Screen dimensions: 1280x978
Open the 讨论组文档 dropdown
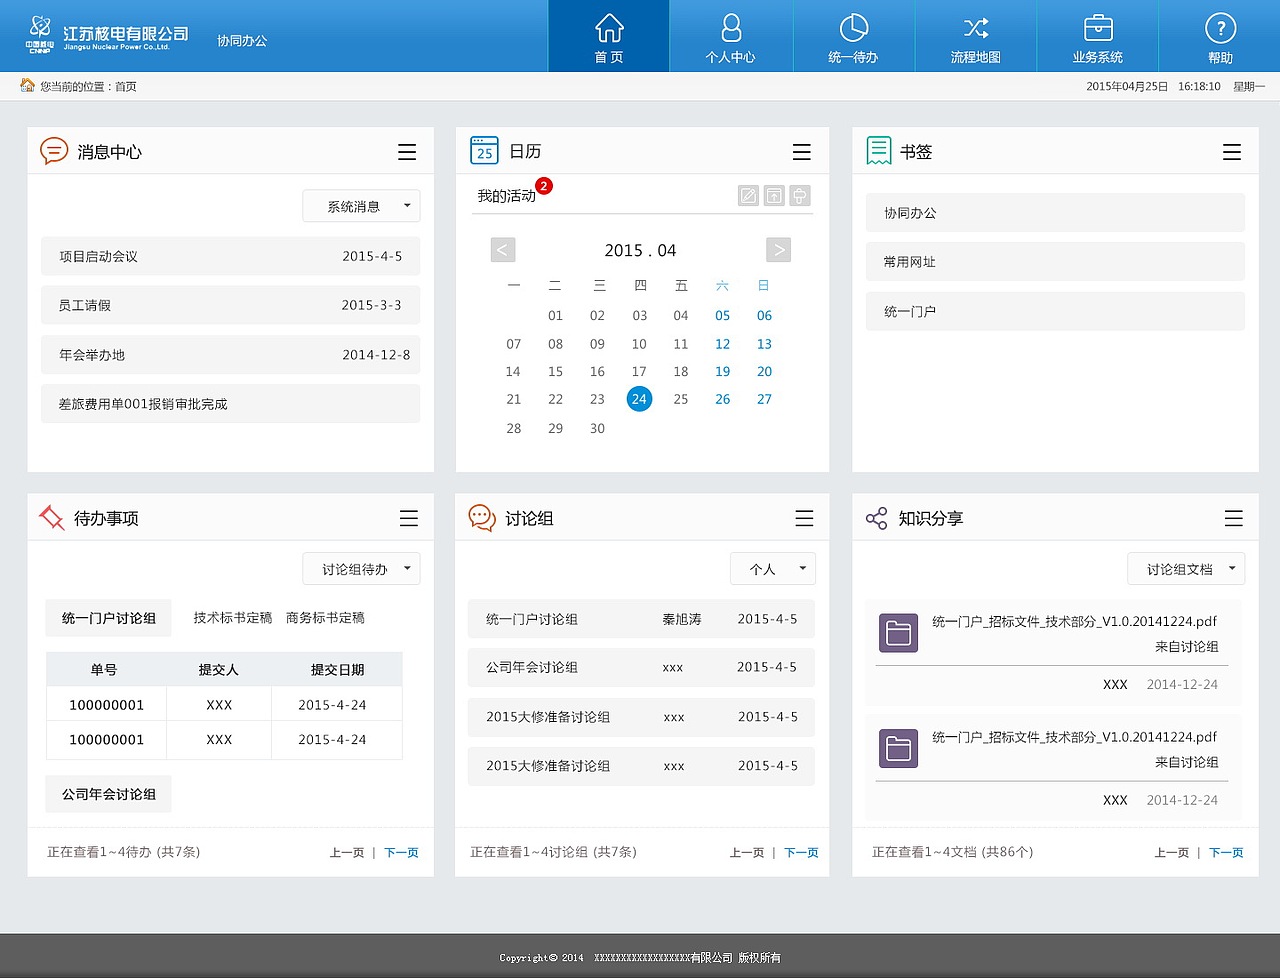click(1186, 569)
